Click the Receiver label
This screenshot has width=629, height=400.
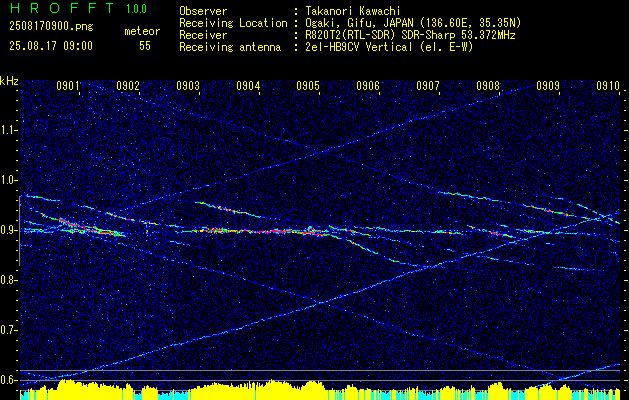[x=203, y=35]
